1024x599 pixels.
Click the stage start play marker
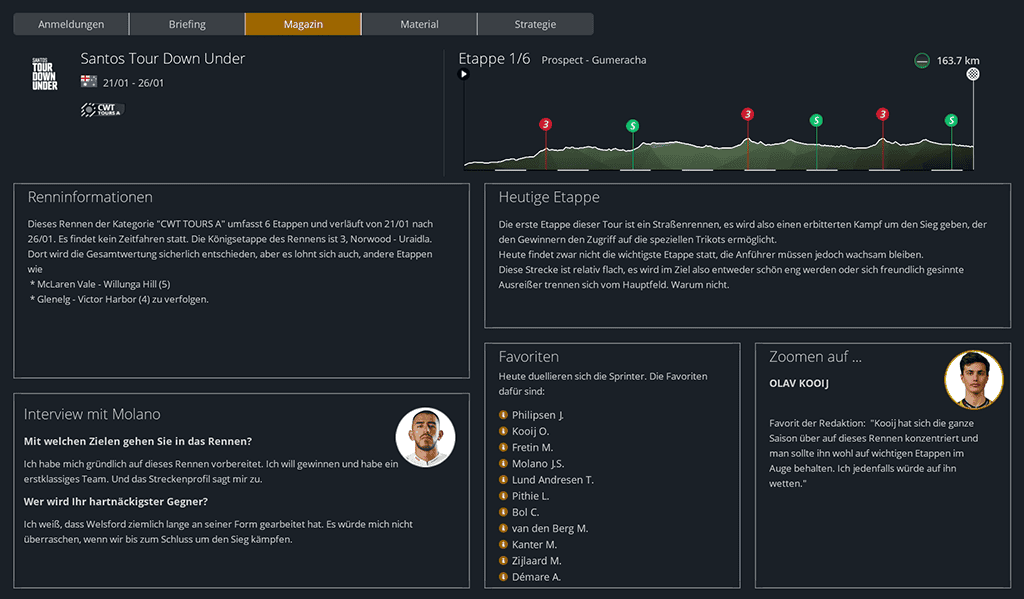[x=463, y=74]
